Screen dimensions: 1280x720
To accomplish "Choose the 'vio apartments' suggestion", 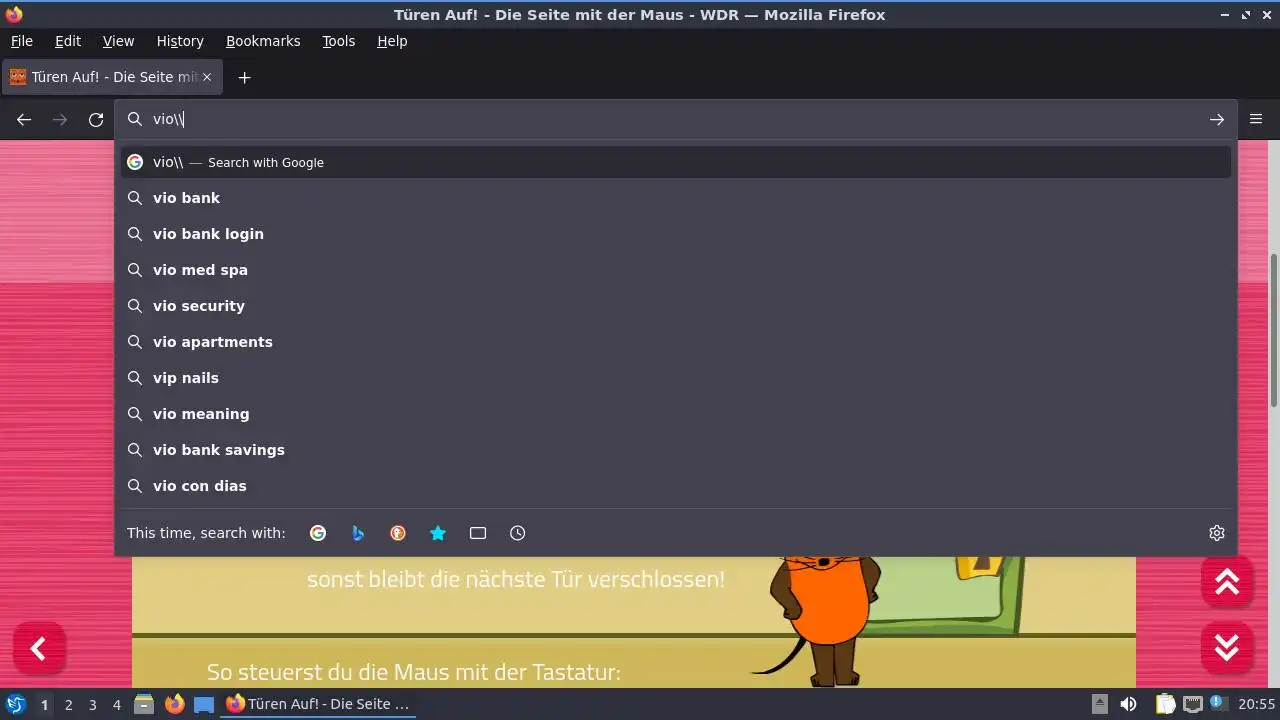I will click(676, 342).
